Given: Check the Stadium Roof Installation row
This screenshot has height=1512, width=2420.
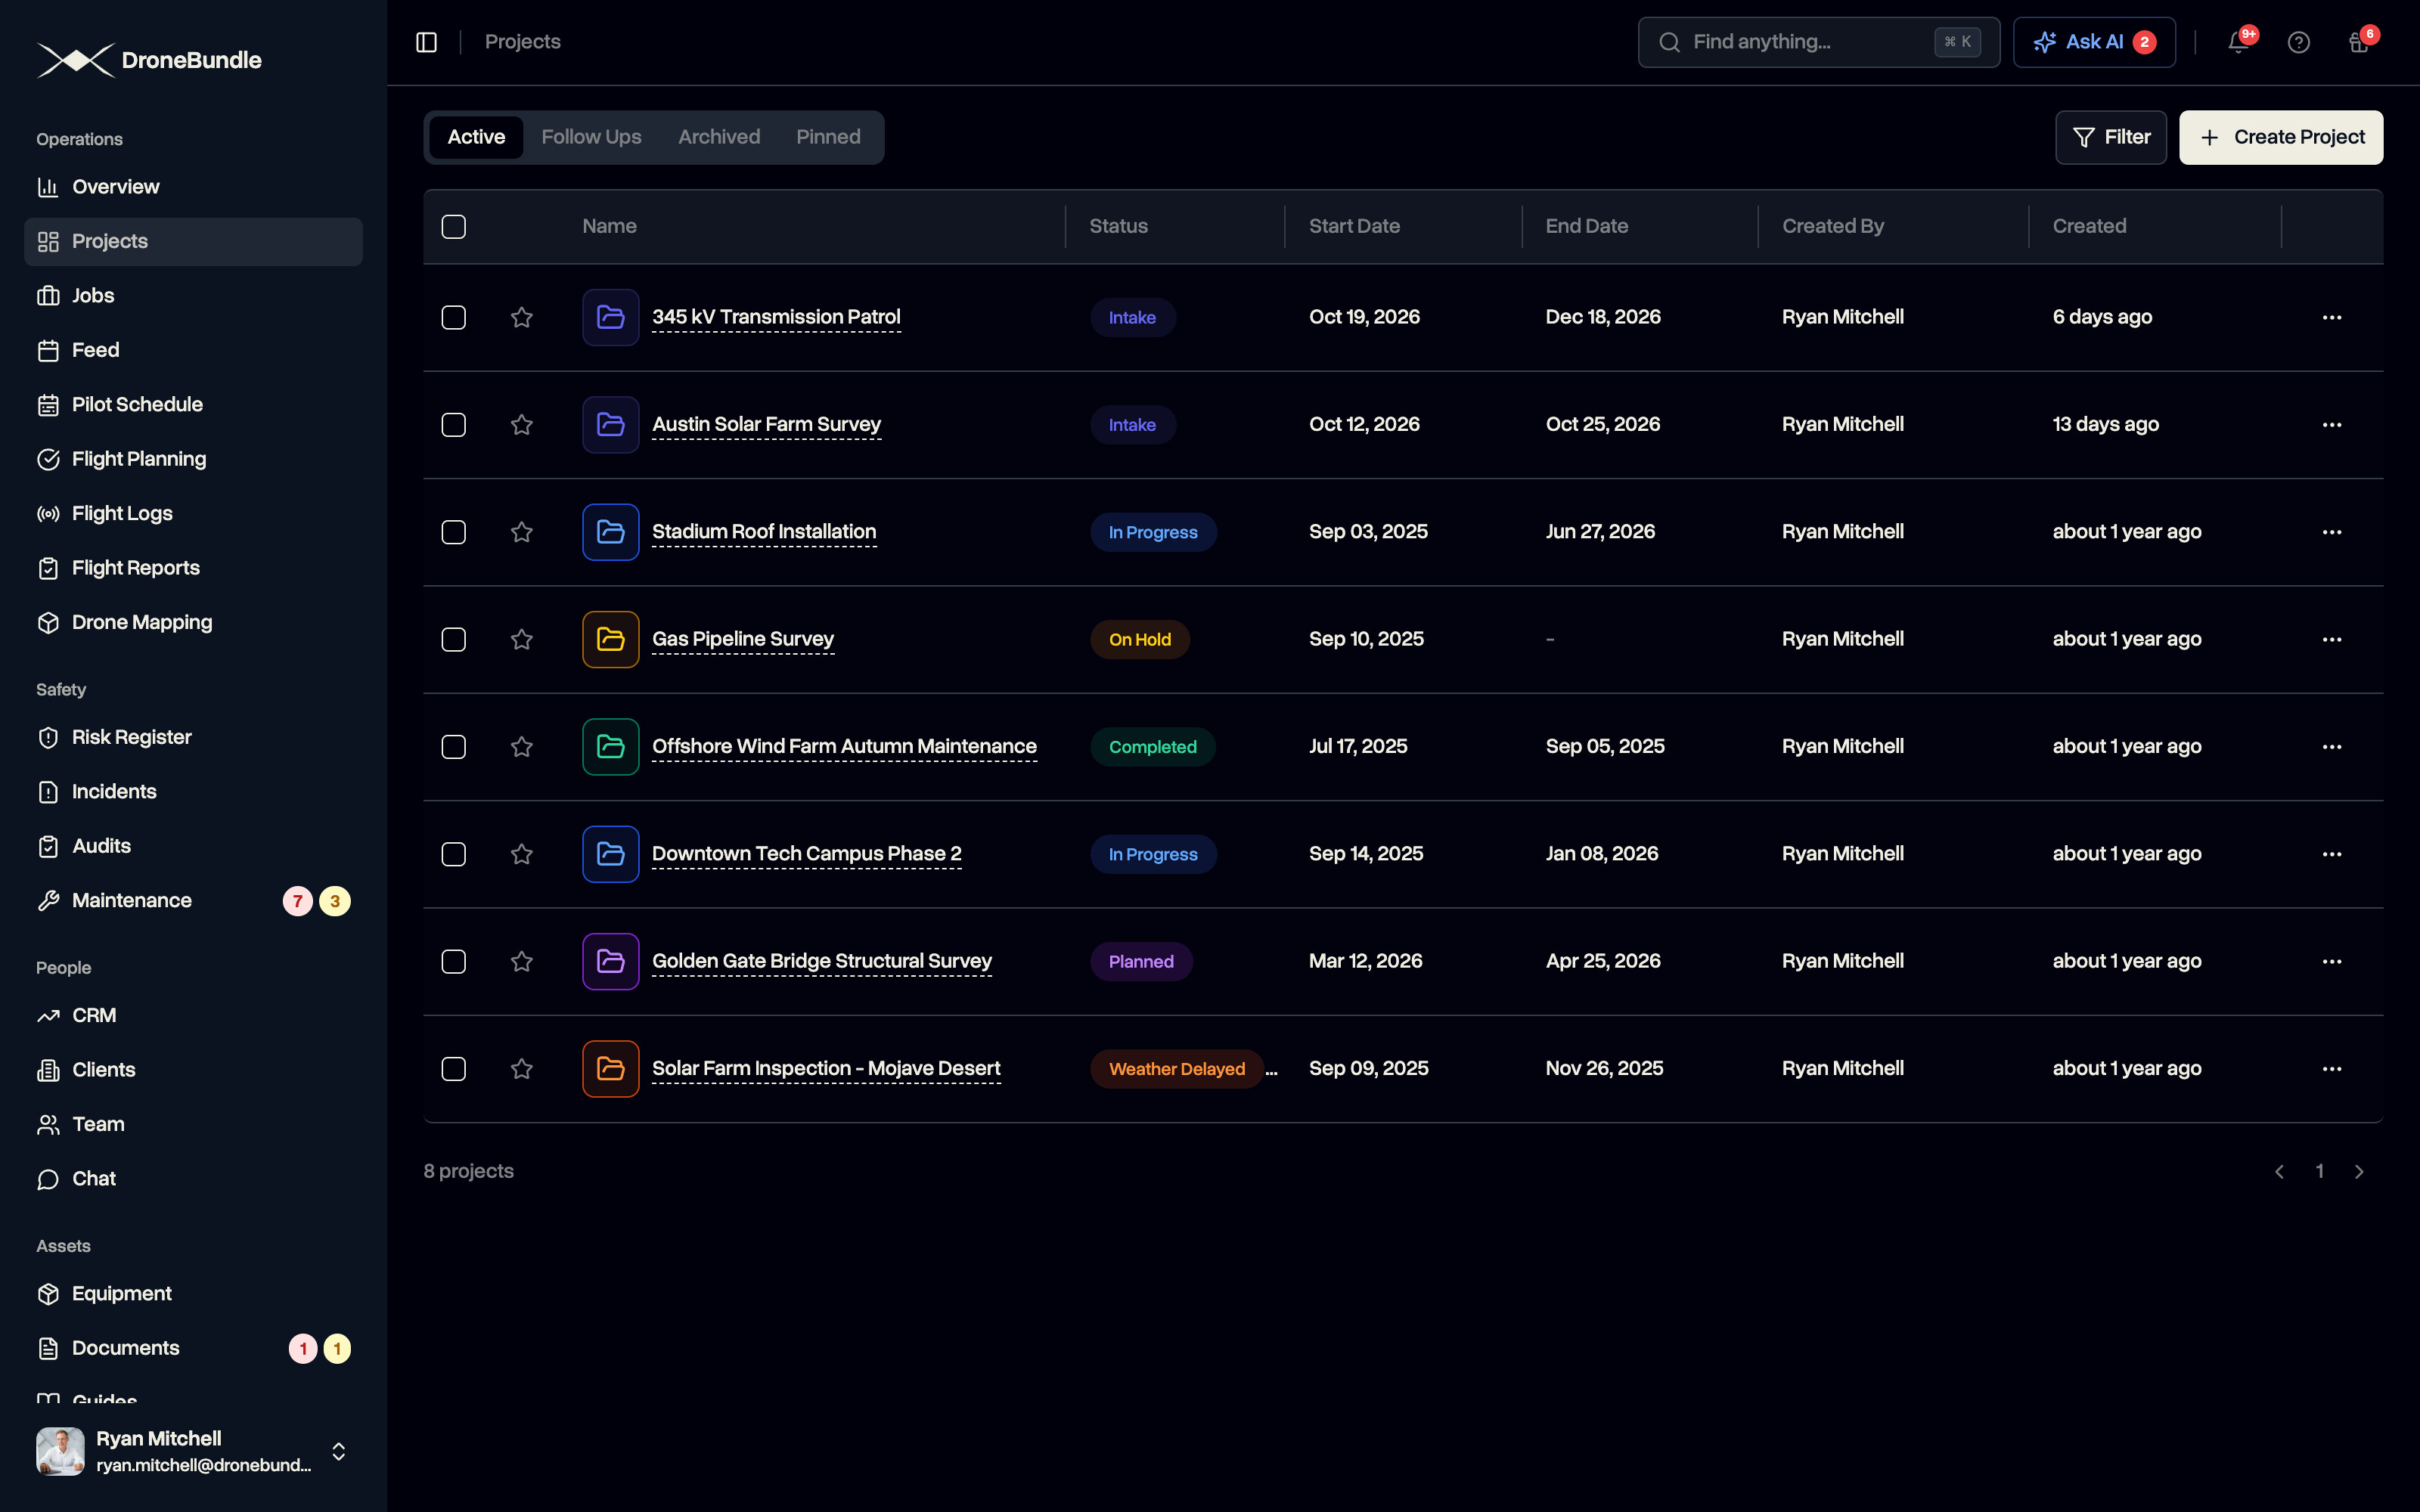Looking at the screenshot, I should pyautogui.click(x=453, y=532).
